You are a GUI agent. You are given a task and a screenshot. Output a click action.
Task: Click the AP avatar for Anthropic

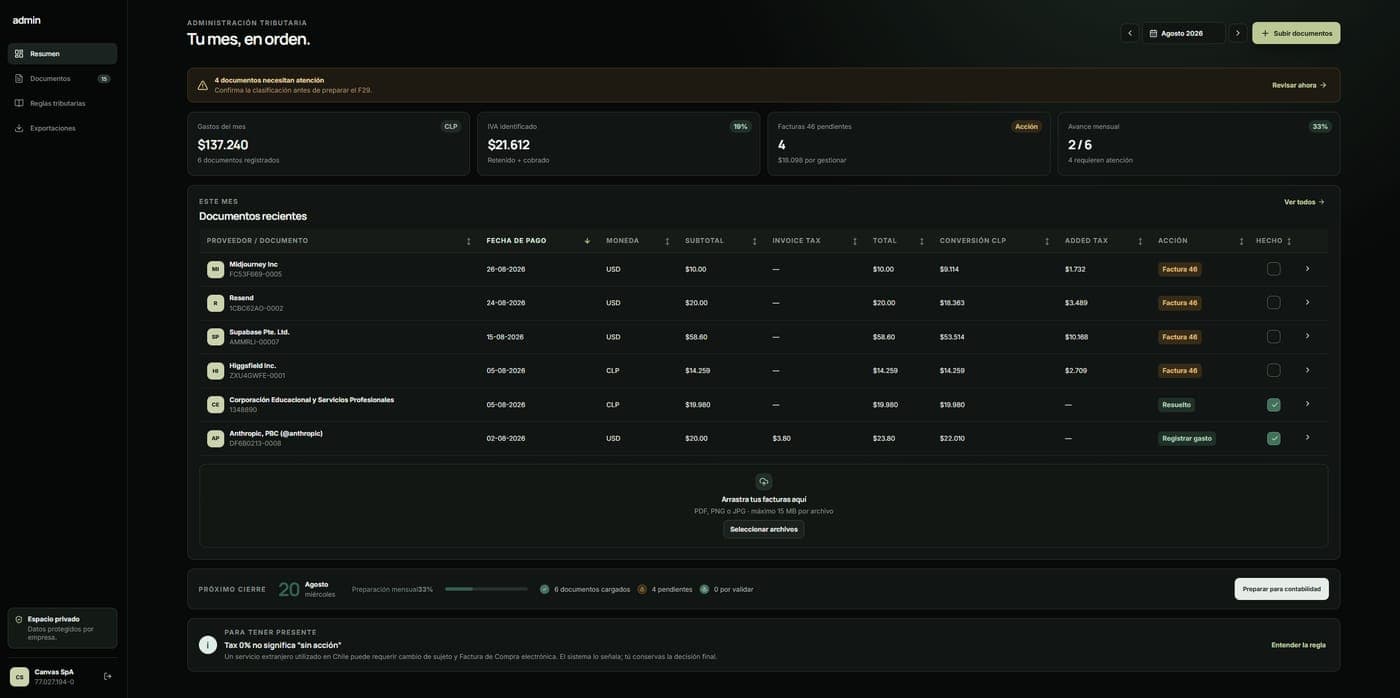(x=215, y=438)
